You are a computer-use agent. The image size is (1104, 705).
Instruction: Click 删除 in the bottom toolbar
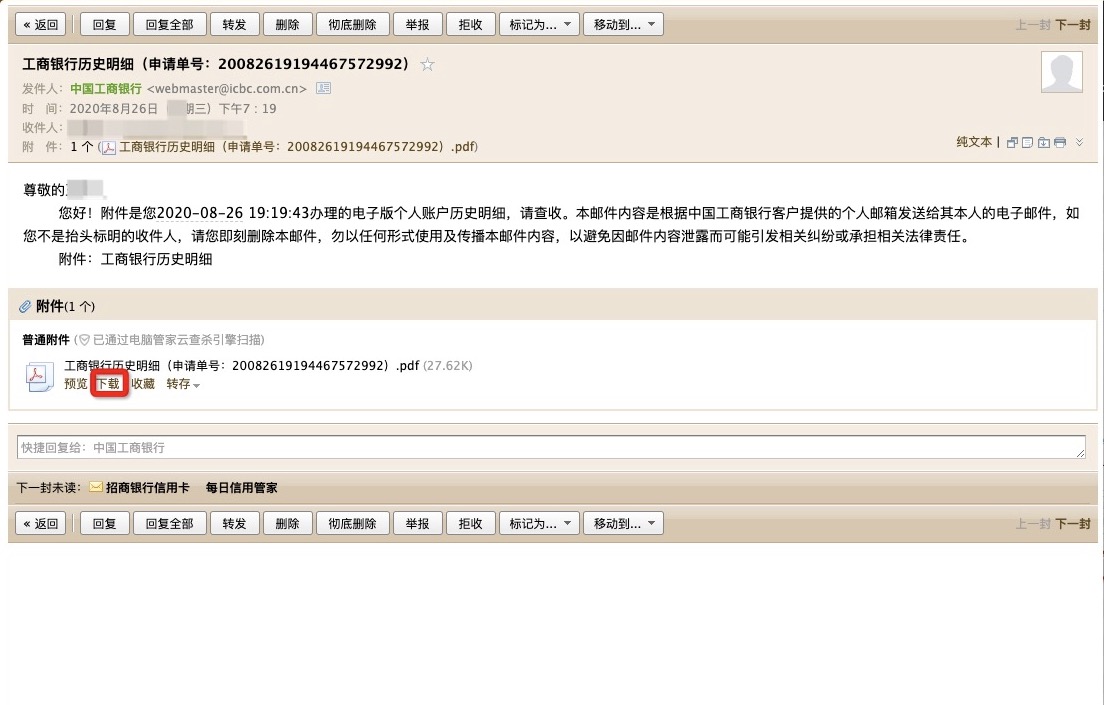click(287, 523)
